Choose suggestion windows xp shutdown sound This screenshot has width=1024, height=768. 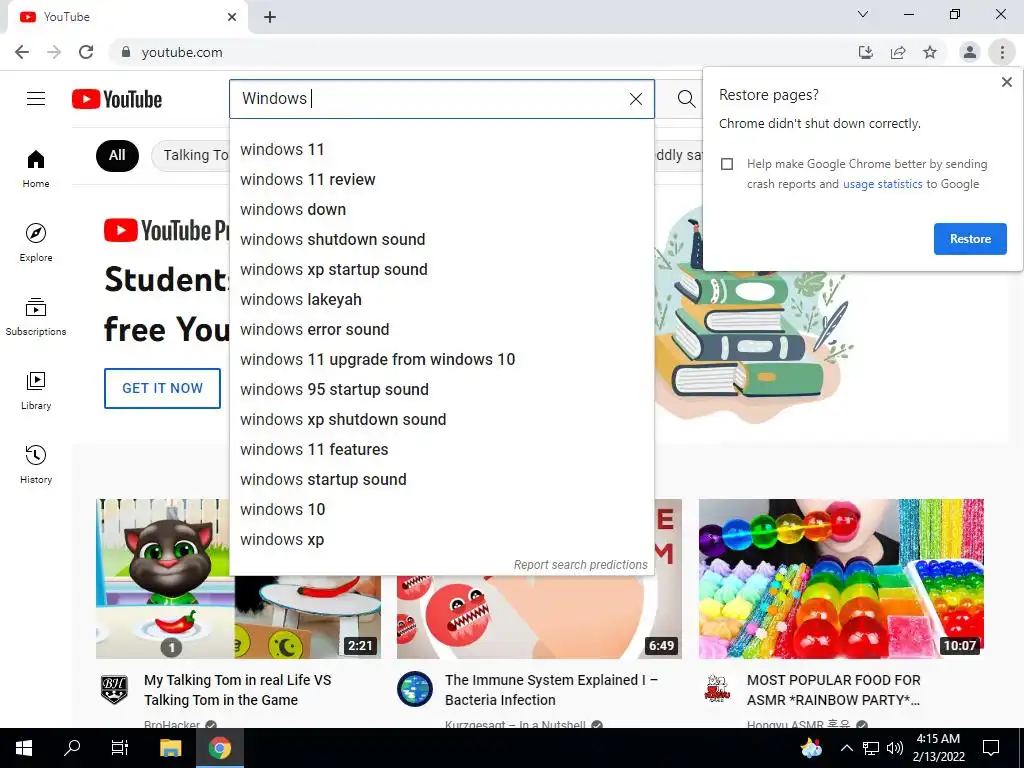click(442, 420)
